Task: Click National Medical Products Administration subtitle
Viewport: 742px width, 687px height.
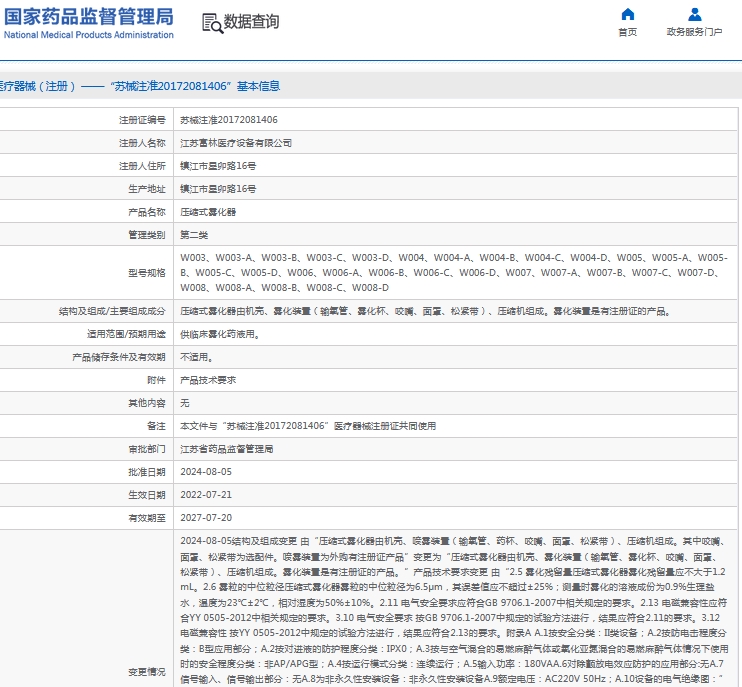Action: coord(88,35)
